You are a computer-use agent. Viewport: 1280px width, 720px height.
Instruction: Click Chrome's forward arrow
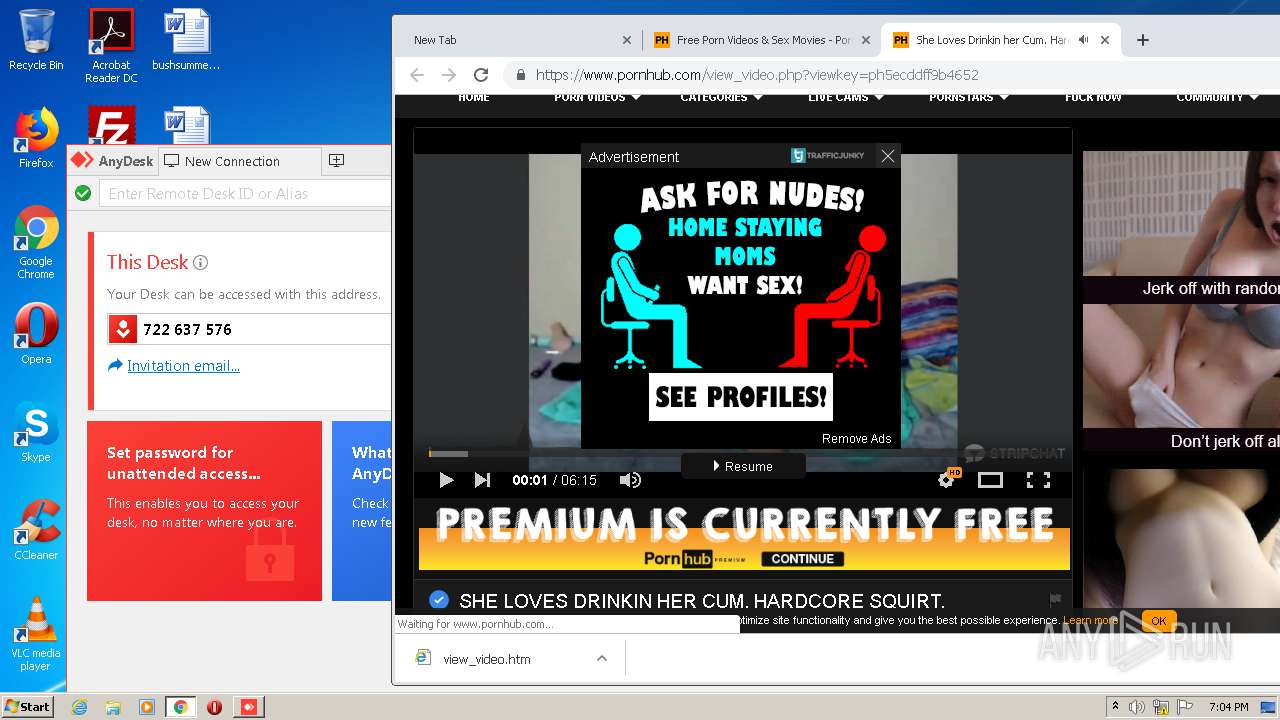tap(449, 75)
